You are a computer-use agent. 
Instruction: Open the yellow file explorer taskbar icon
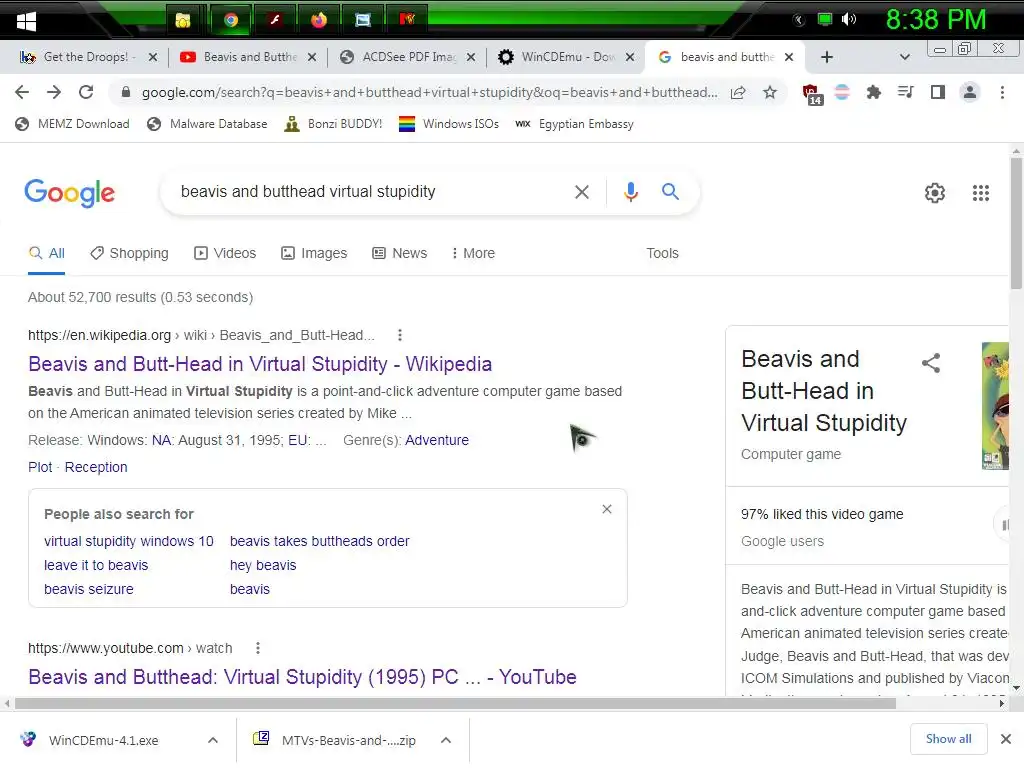tap(184, 20)
